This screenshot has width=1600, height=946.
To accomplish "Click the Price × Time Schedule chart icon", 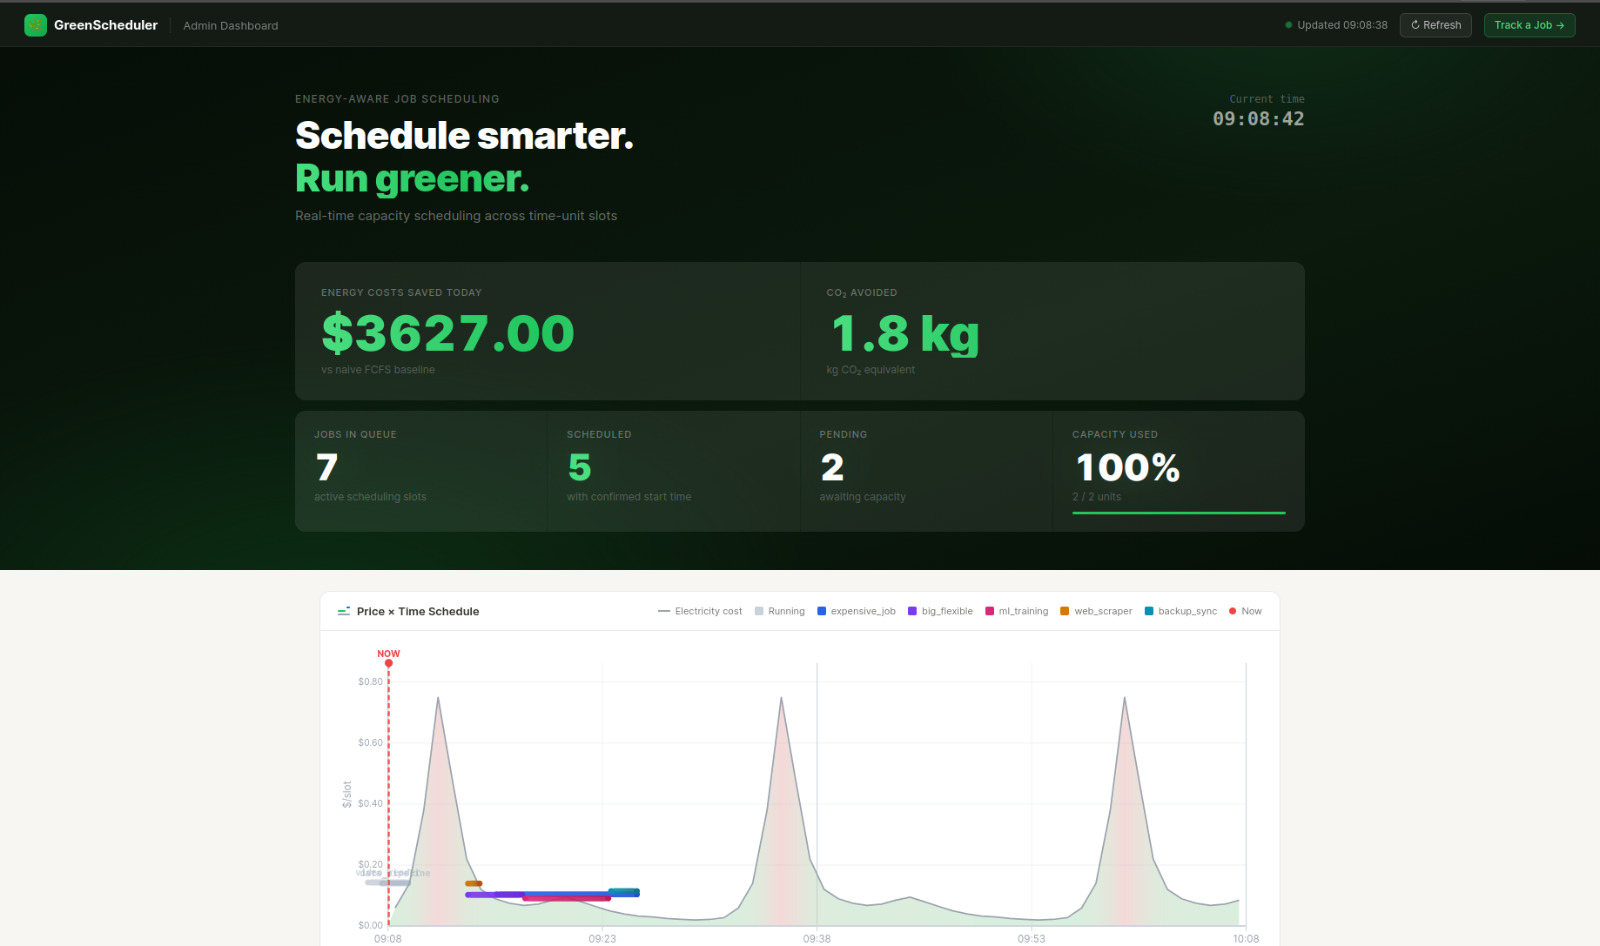I will 344,611.
